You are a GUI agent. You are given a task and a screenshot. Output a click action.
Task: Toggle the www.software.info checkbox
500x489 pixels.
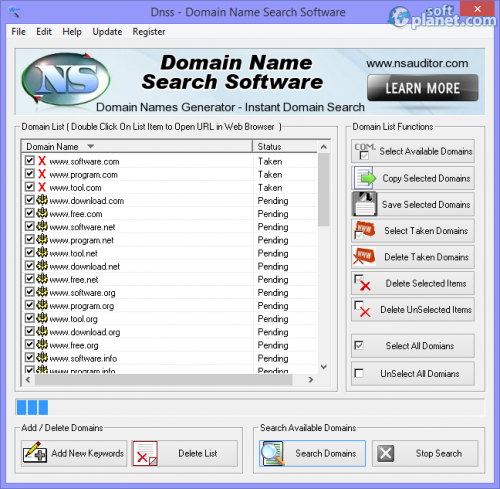point(30,357)
